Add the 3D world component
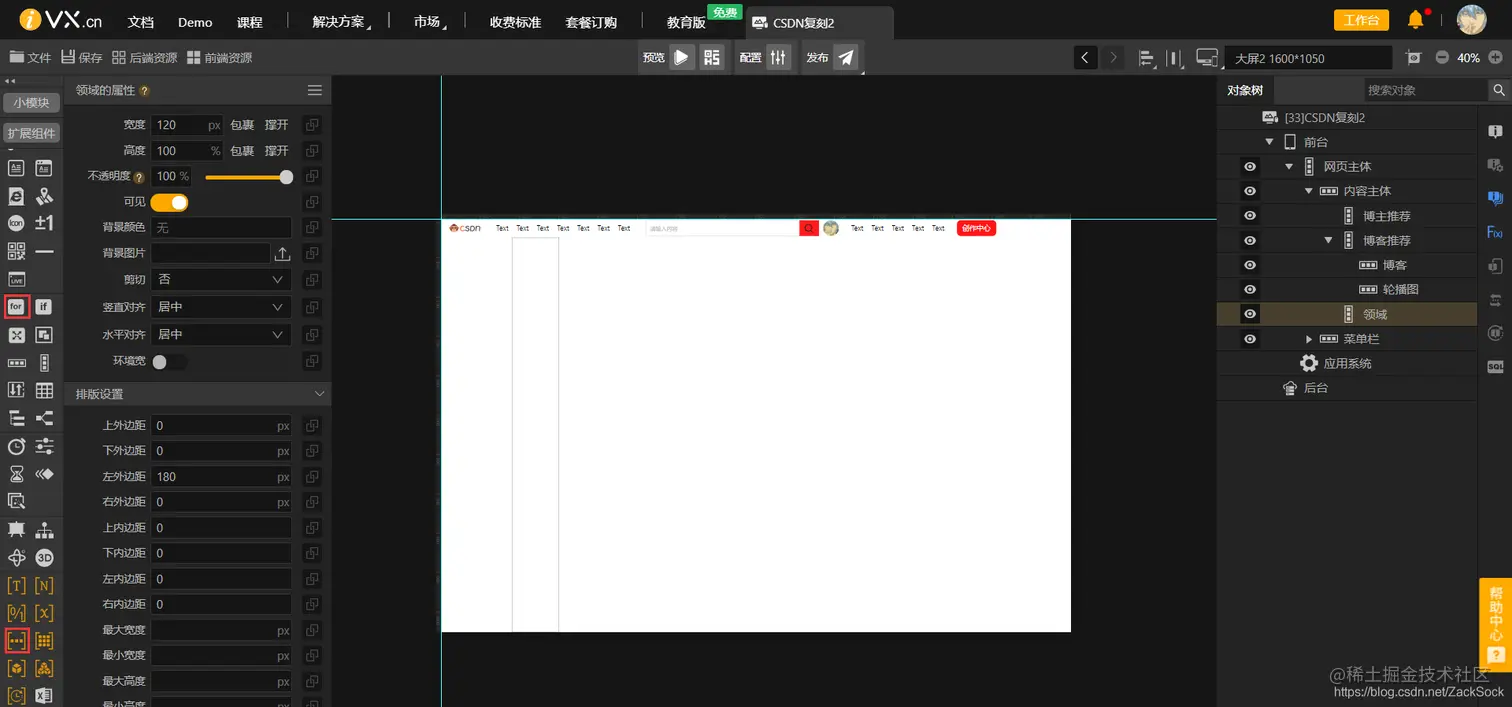Image resolution: width=1512 pixels, height=707 pixels. click(x=44, y=558)
